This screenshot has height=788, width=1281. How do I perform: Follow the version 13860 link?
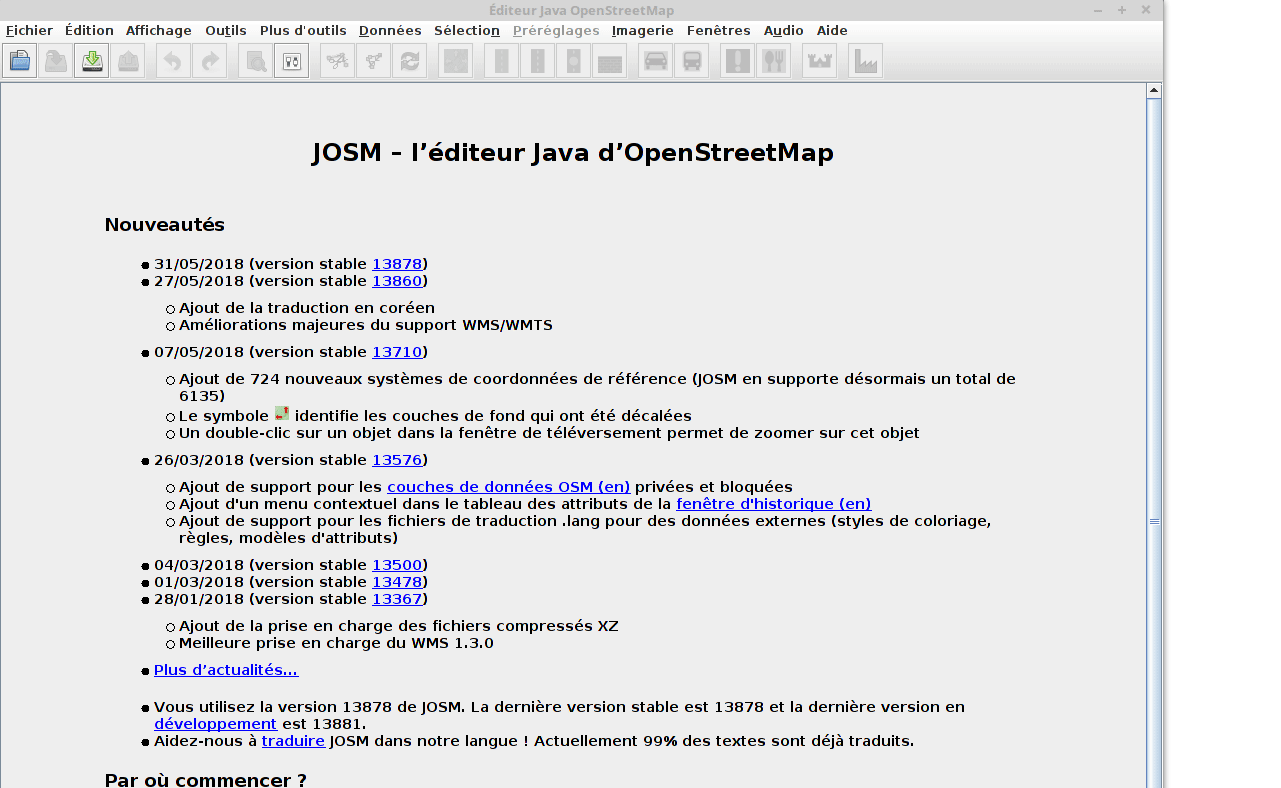[397, 281]
